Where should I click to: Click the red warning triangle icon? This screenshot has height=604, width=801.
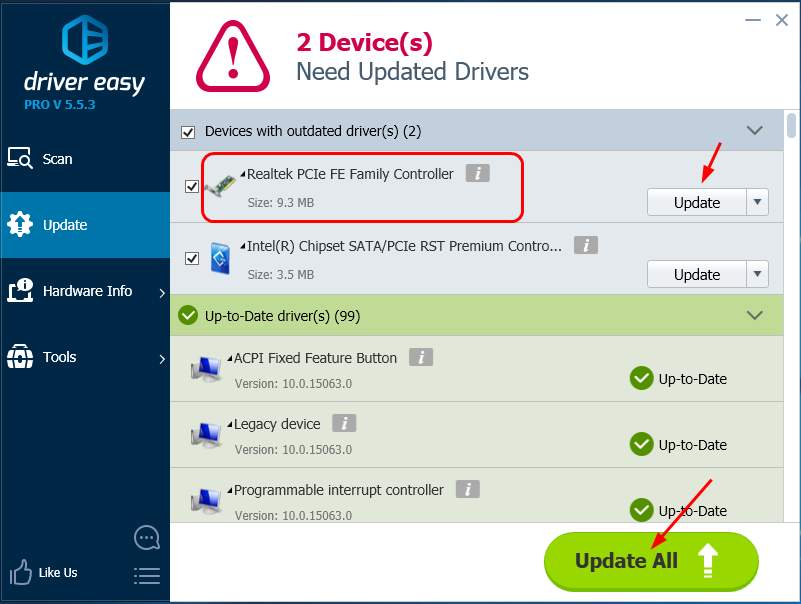pos(233,56)
